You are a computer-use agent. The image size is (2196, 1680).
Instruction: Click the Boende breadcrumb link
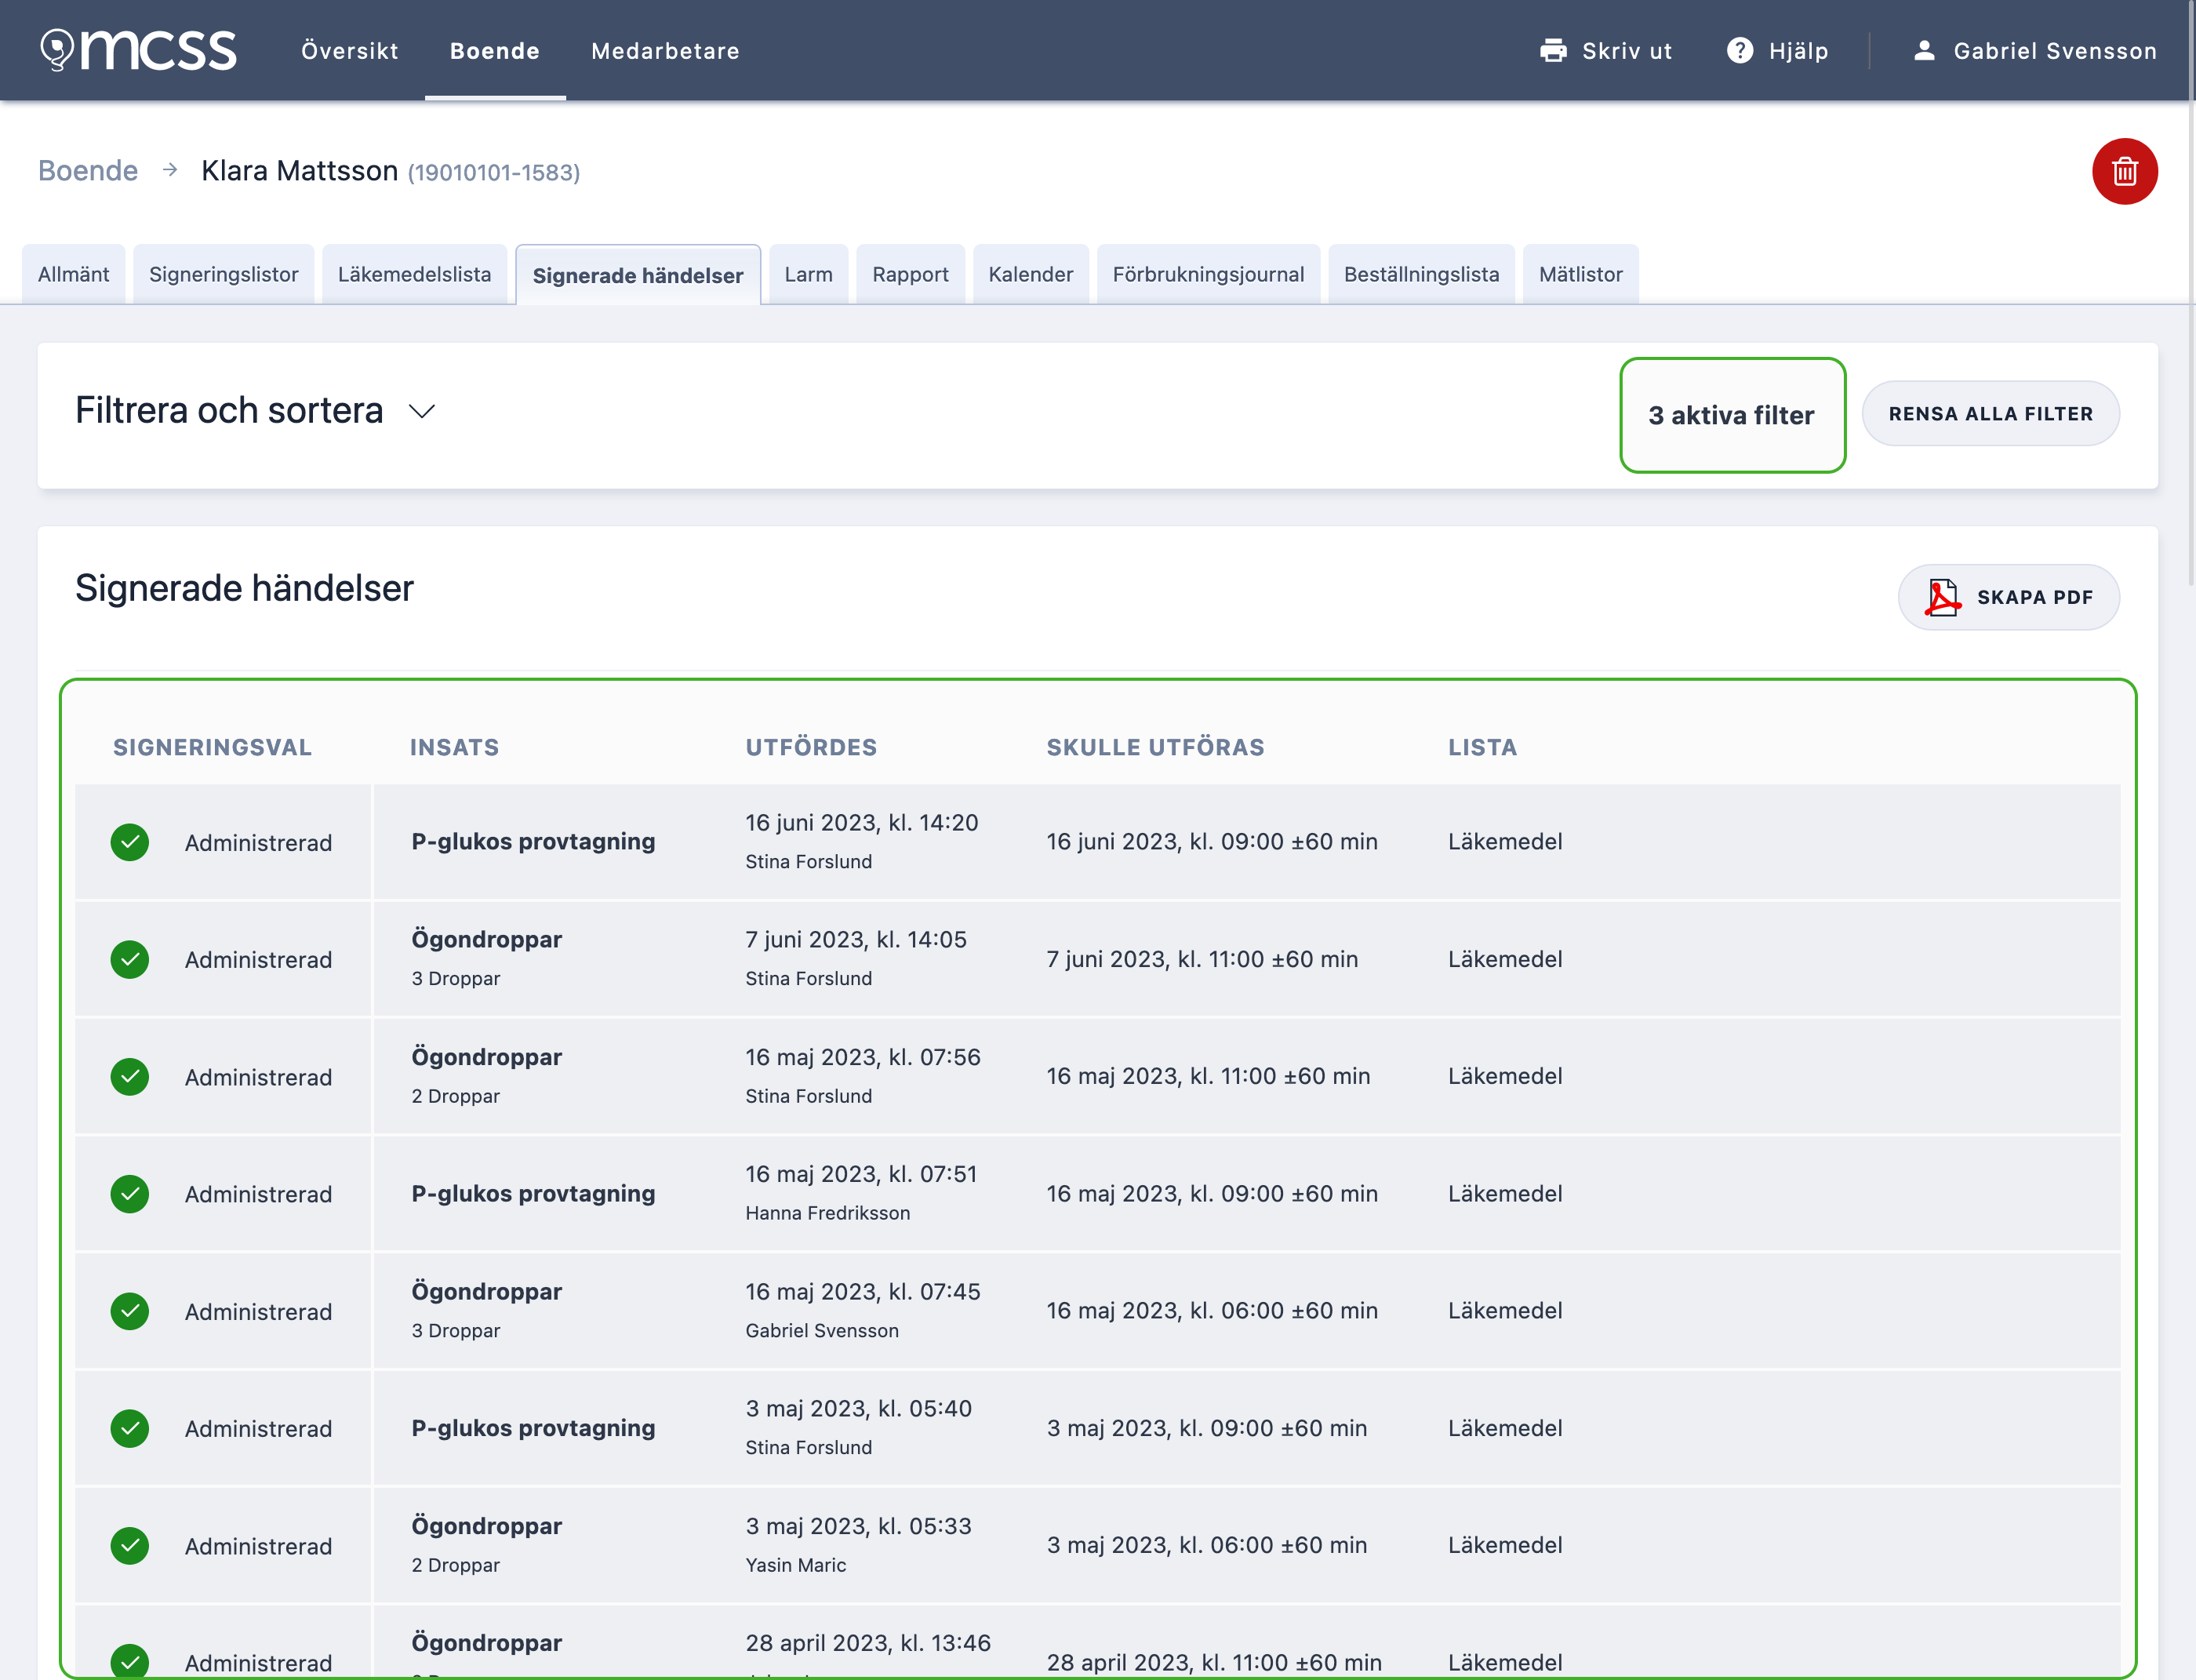[88, 170]
